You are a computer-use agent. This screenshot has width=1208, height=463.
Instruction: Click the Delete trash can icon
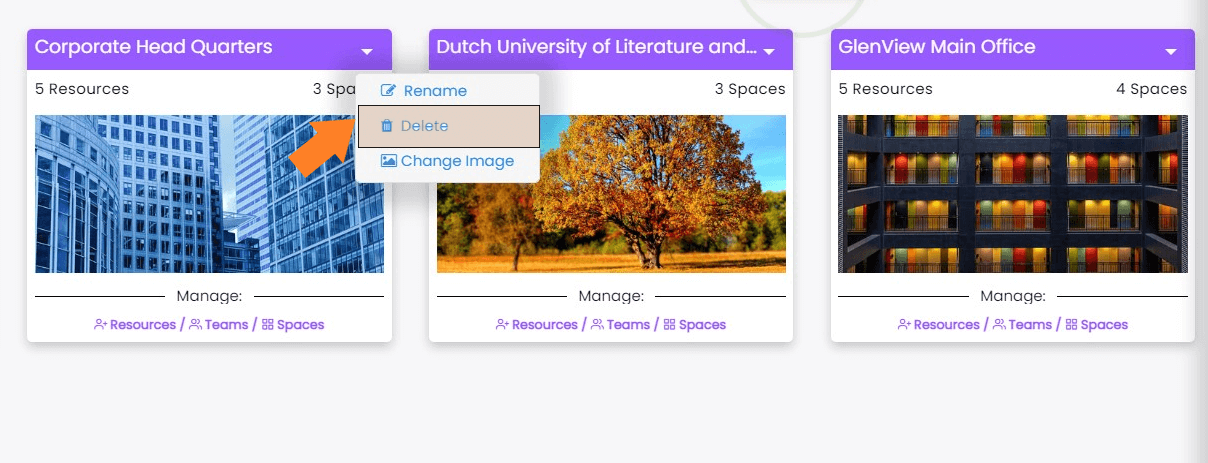tap(387, 126)
